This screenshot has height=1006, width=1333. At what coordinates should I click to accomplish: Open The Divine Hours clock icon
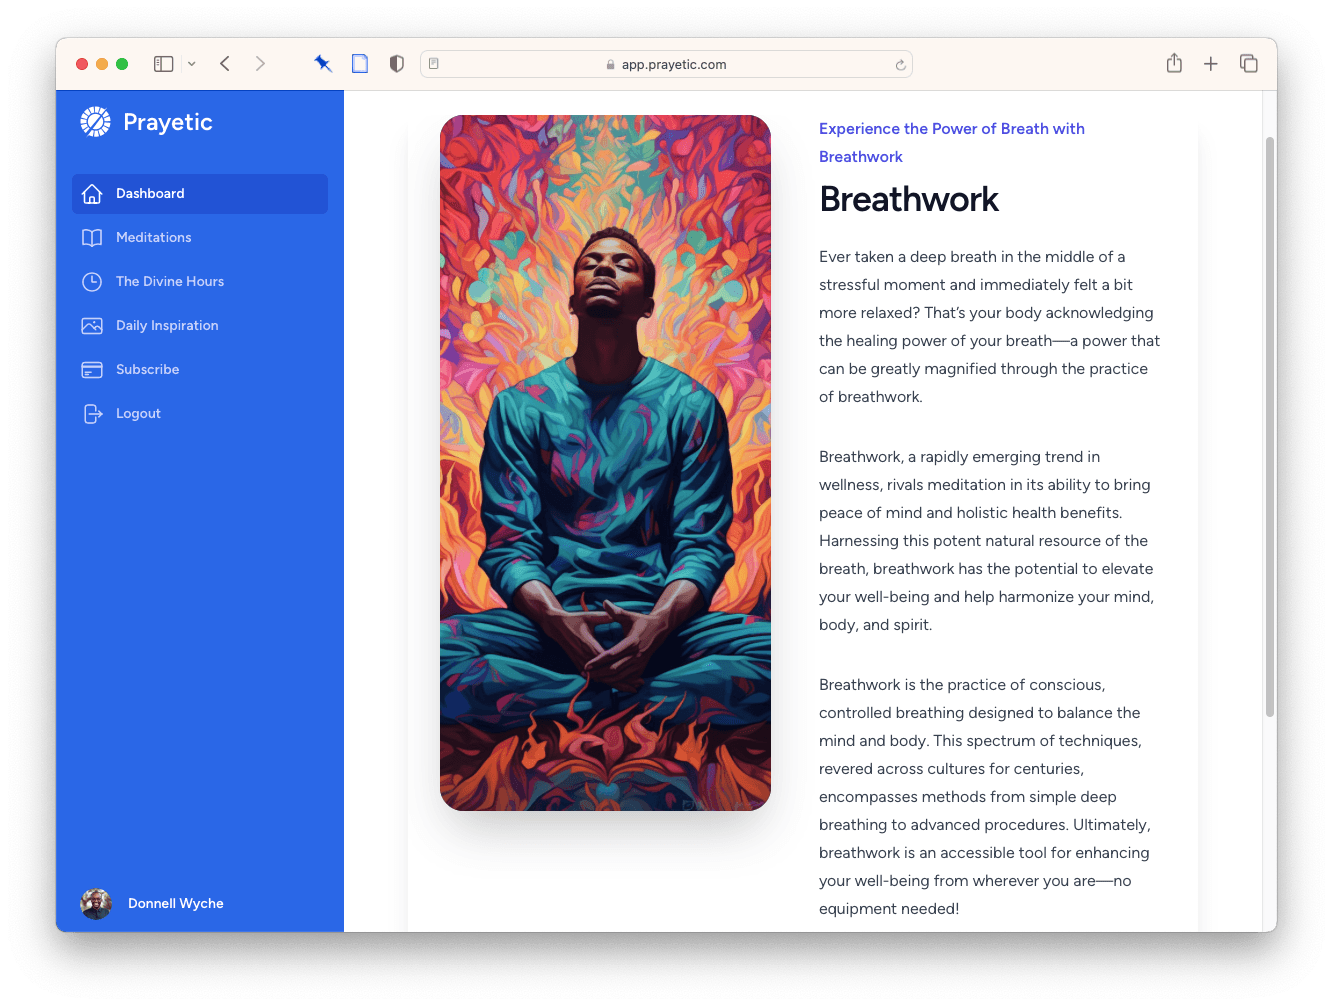tap(92, 282)
